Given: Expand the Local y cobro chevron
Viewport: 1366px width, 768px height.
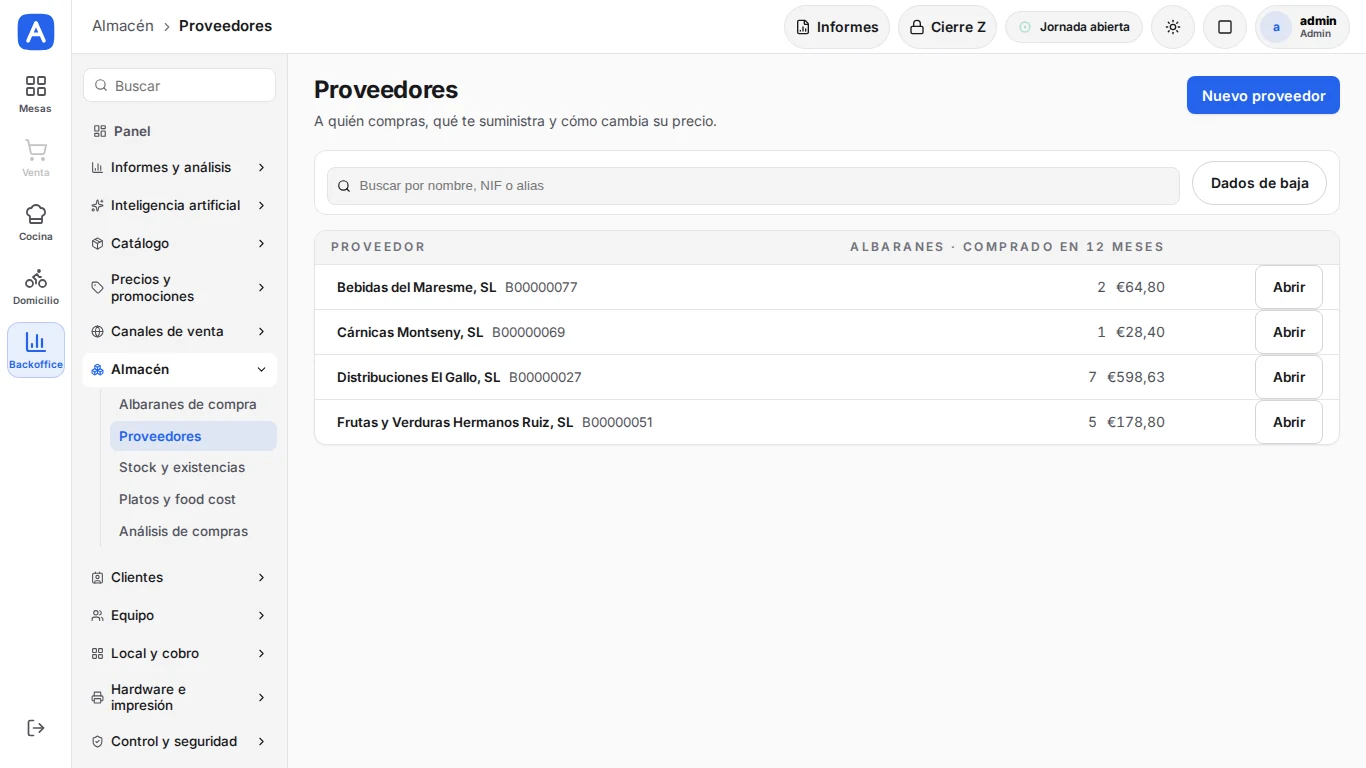Looking at the screenshot, I should [x=261, y=653].
